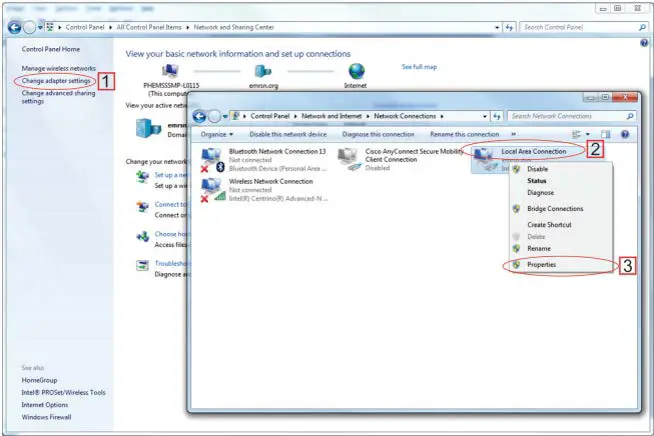Click See full map link

(x=419, y=67)
